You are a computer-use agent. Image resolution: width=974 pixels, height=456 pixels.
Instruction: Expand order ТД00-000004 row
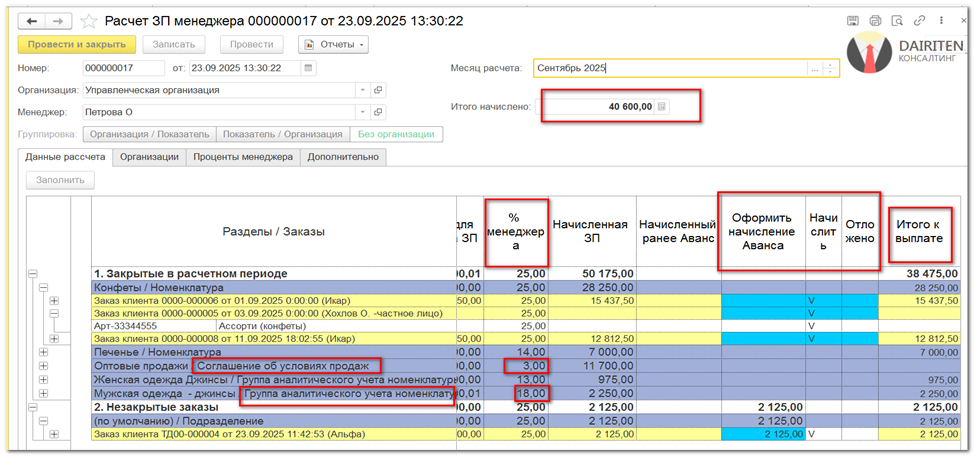coord(54,434)
